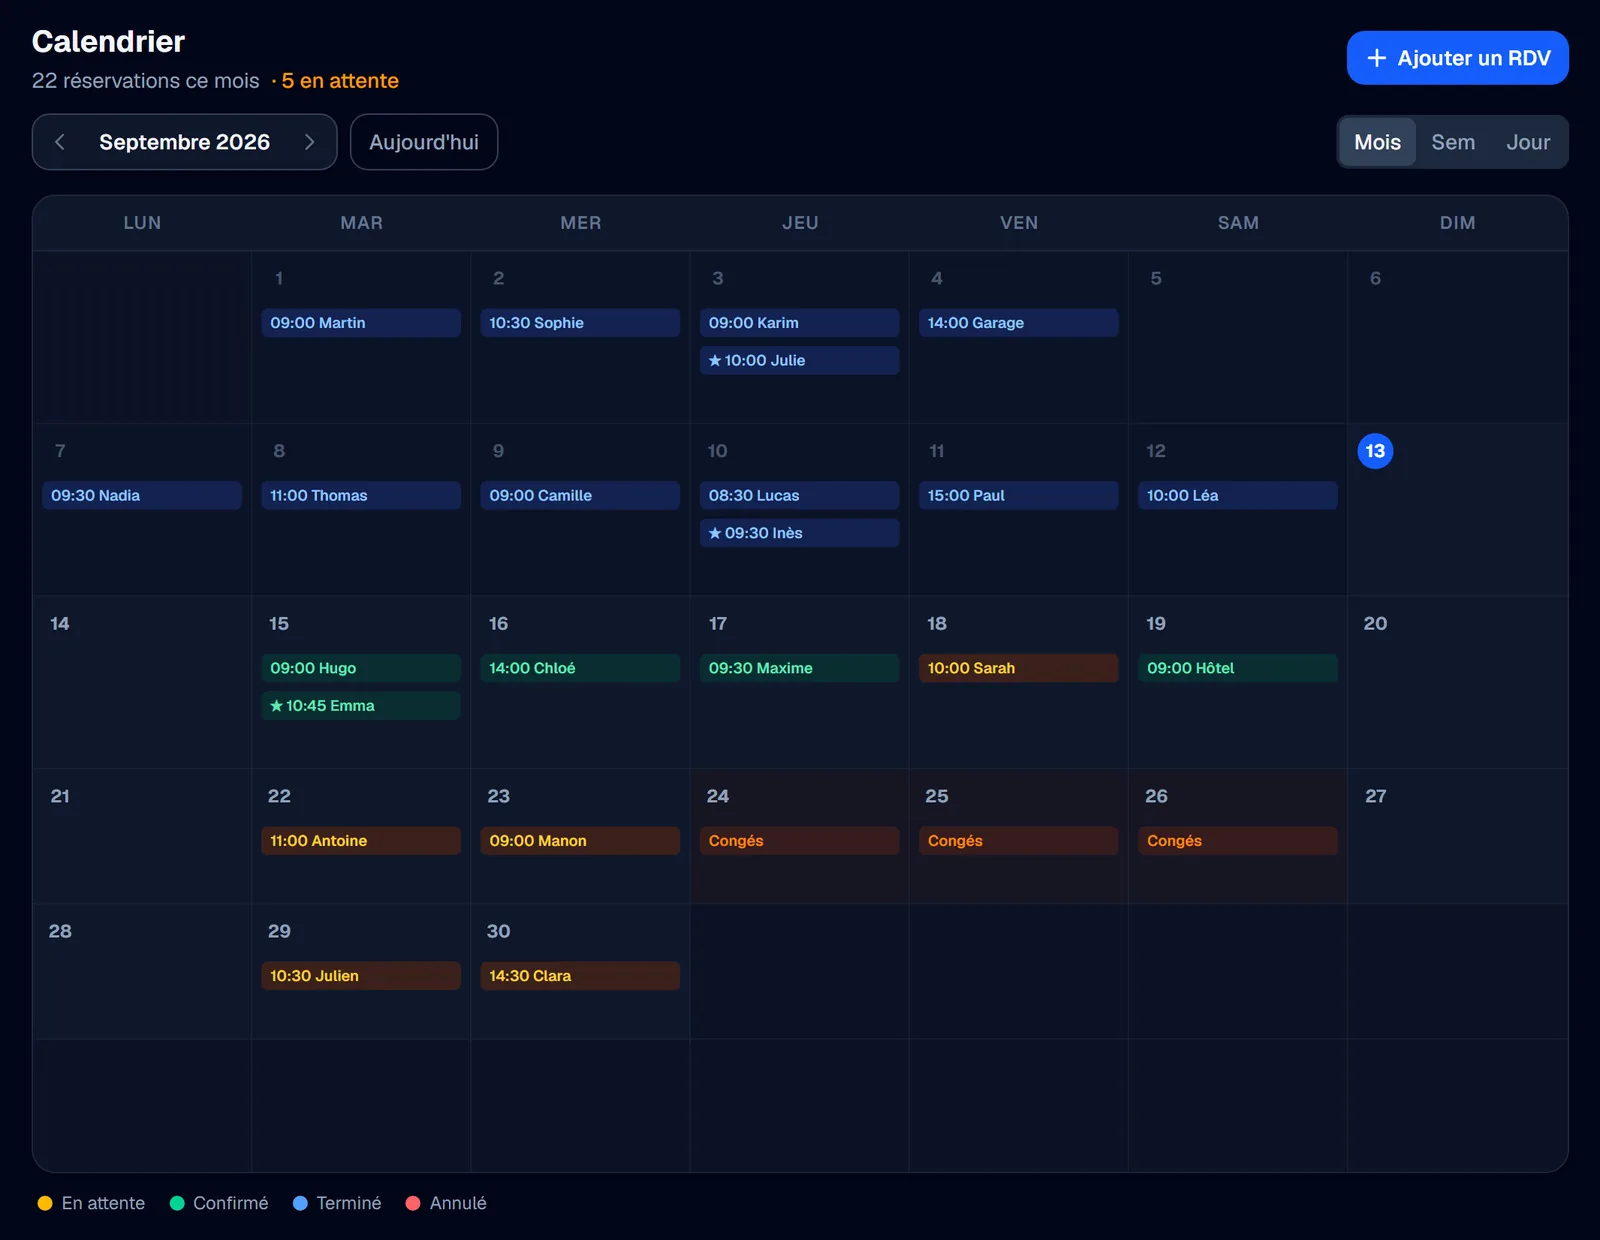Switch to the Jour day view
This screenshot has width=1600, height=1240.
point(1528,142)
